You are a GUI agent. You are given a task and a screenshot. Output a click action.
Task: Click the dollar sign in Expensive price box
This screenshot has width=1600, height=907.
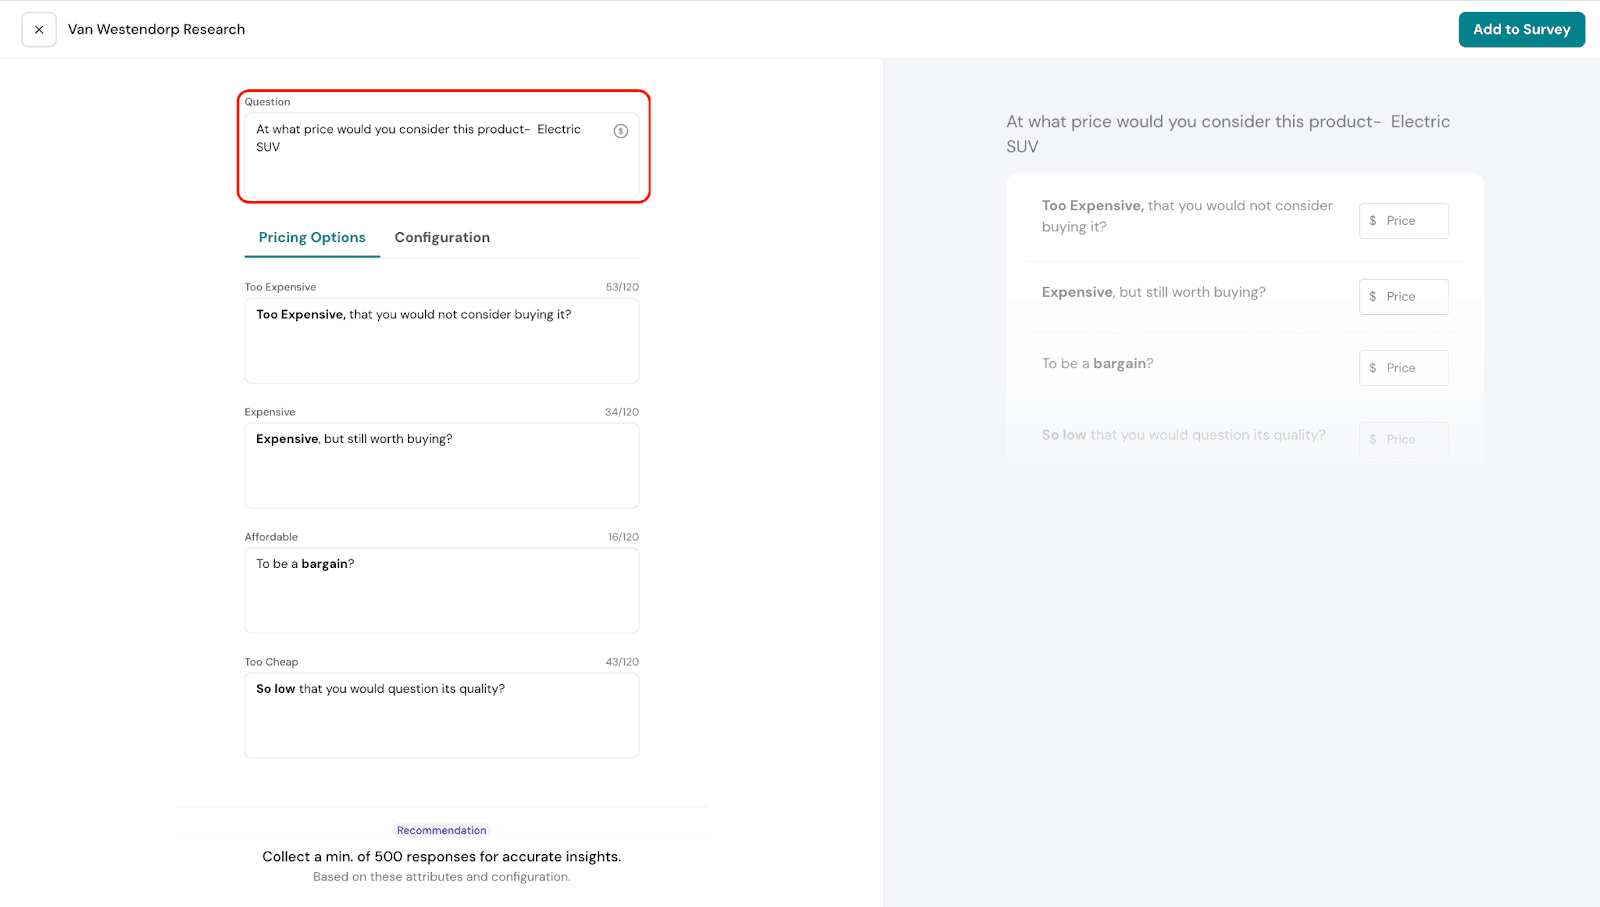[1373, 297]
